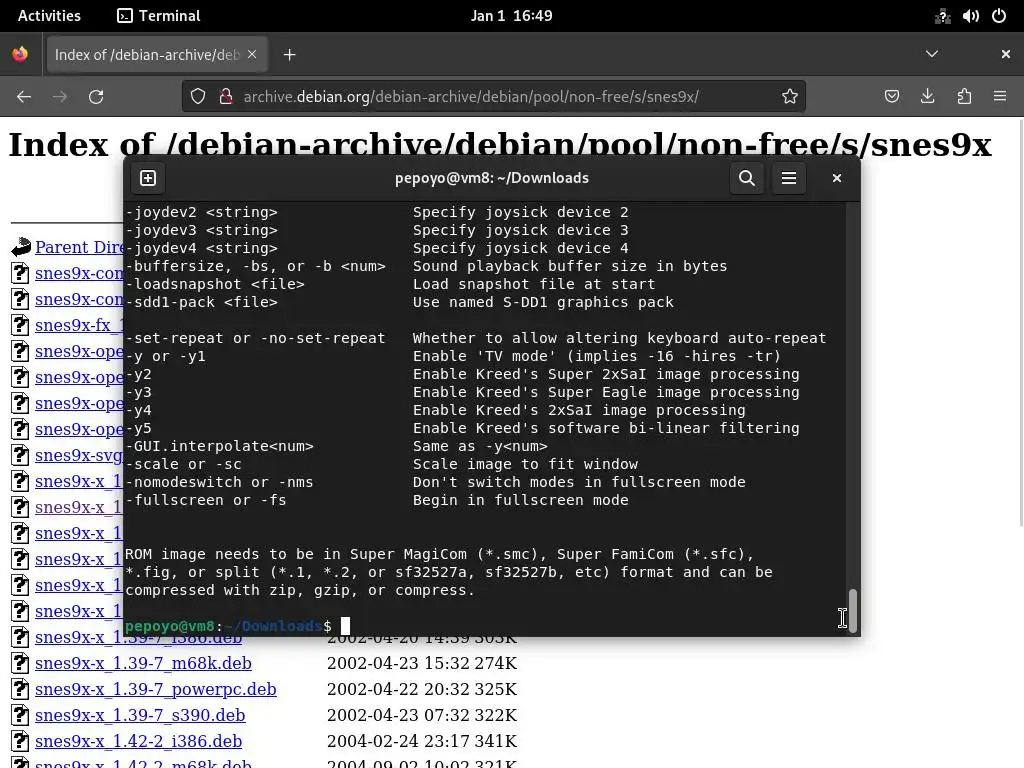Screen dimensions: 1024x768
Task: Click the Parent Directory back-arrow icon
Action: click(x=21, y=246)
